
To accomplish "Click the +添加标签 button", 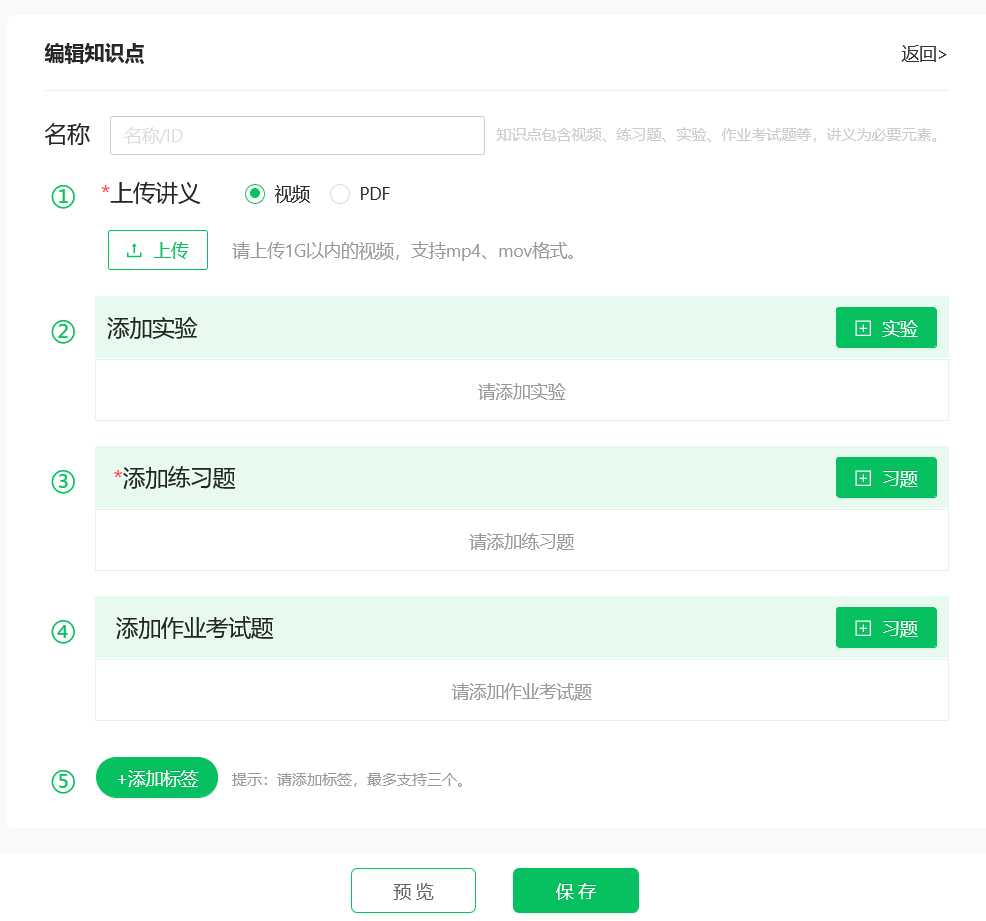I will [157, 778].
